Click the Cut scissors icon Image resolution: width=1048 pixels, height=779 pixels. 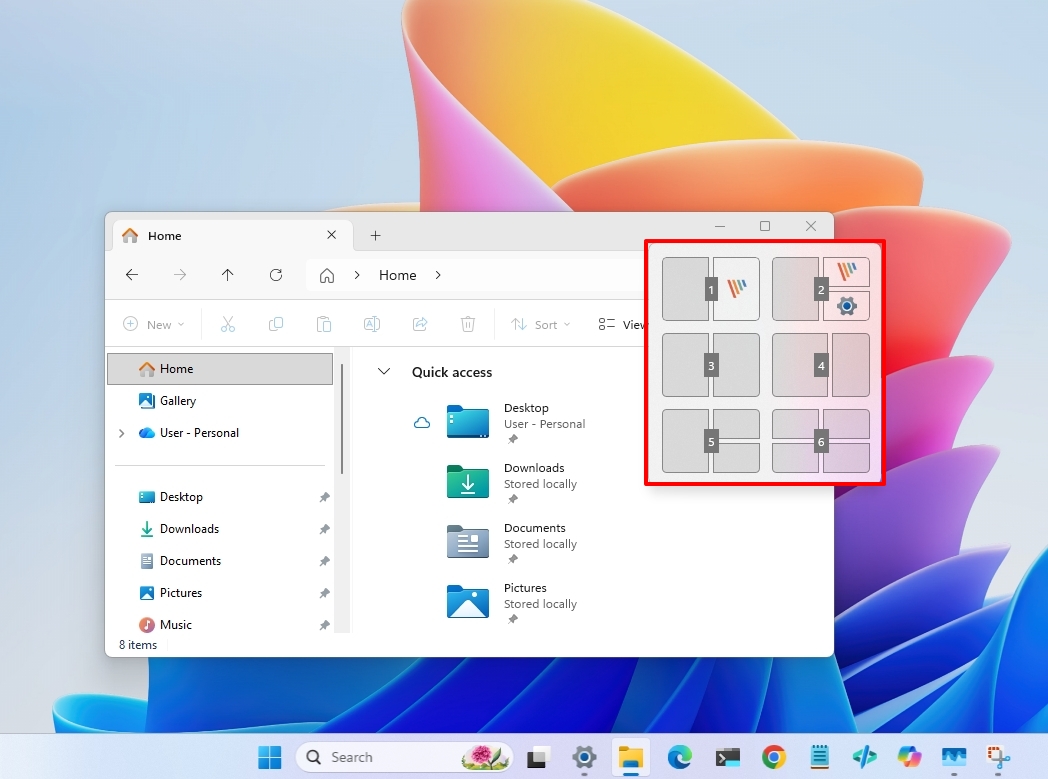(x=228, y=324)
